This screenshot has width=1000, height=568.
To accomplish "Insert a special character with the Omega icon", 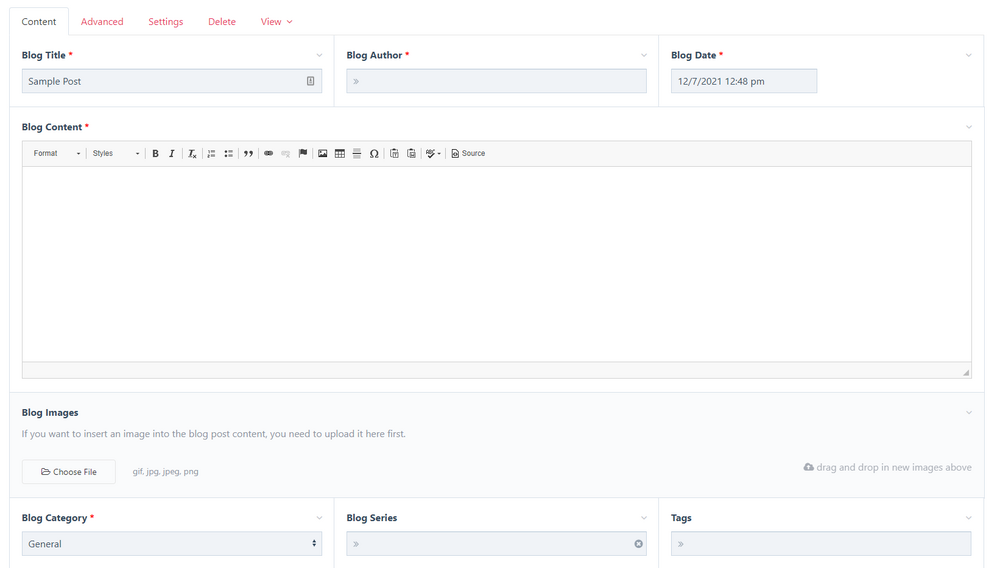I will tap(374, 154).
